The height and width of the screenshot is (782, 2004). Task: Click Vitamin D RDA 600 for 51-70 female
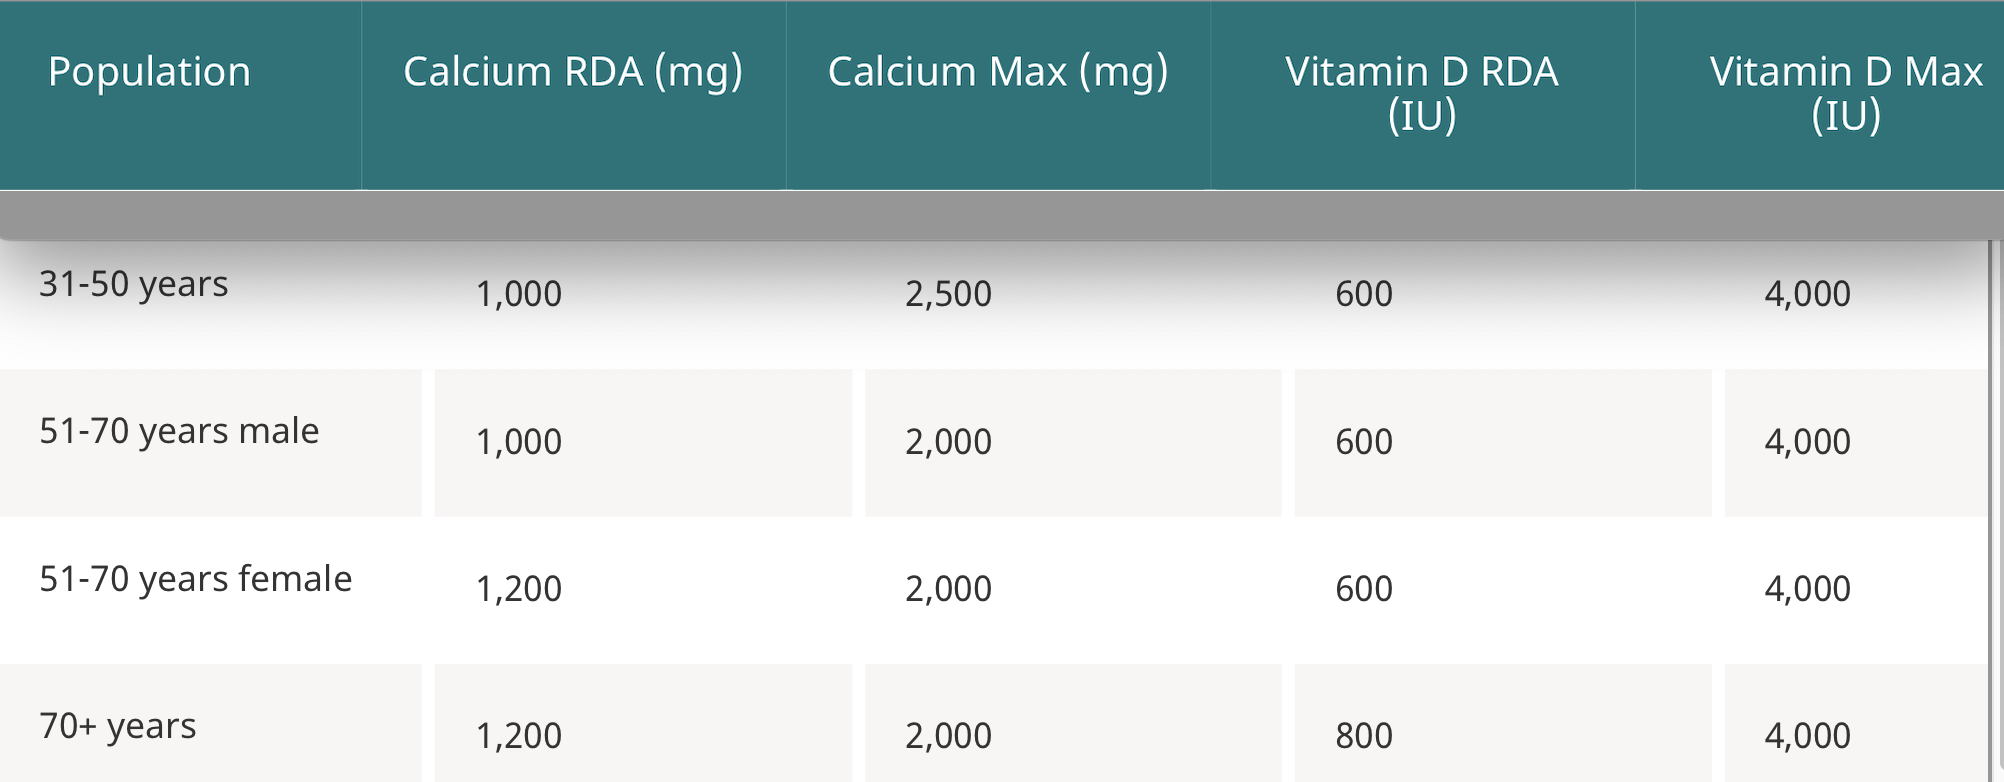click(x=1364, y=589)
